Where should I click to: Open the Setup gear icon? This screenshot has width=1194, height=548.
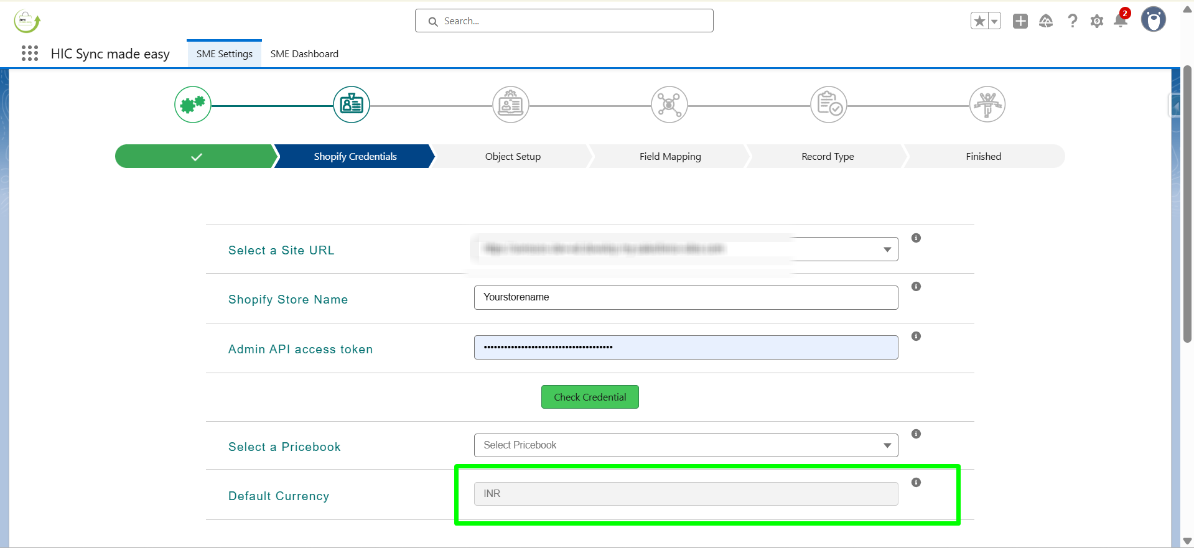tap(1097, 21)
